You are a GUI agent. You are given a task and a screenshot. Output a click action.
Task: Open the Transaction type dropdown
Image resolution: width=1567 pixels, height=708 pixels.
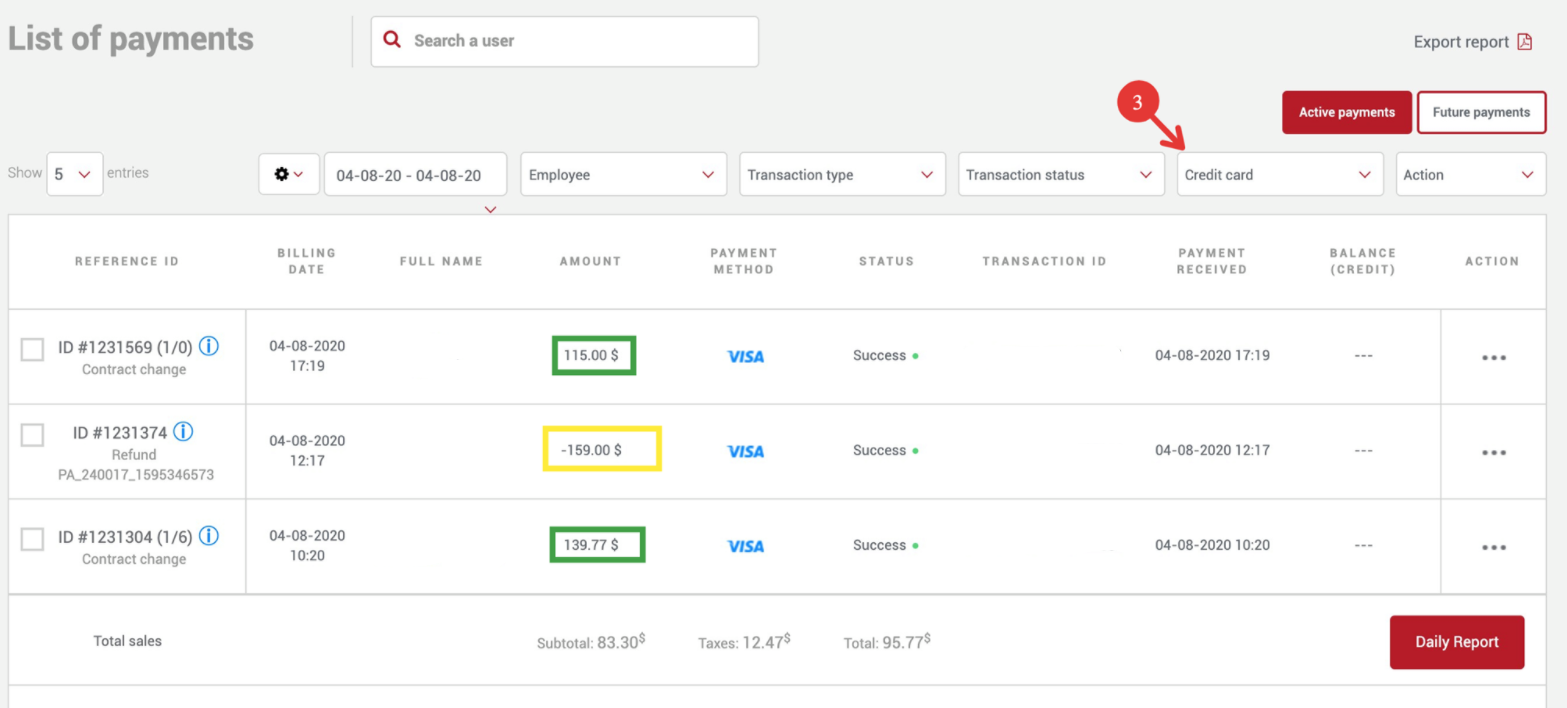[x=841, y=175]
